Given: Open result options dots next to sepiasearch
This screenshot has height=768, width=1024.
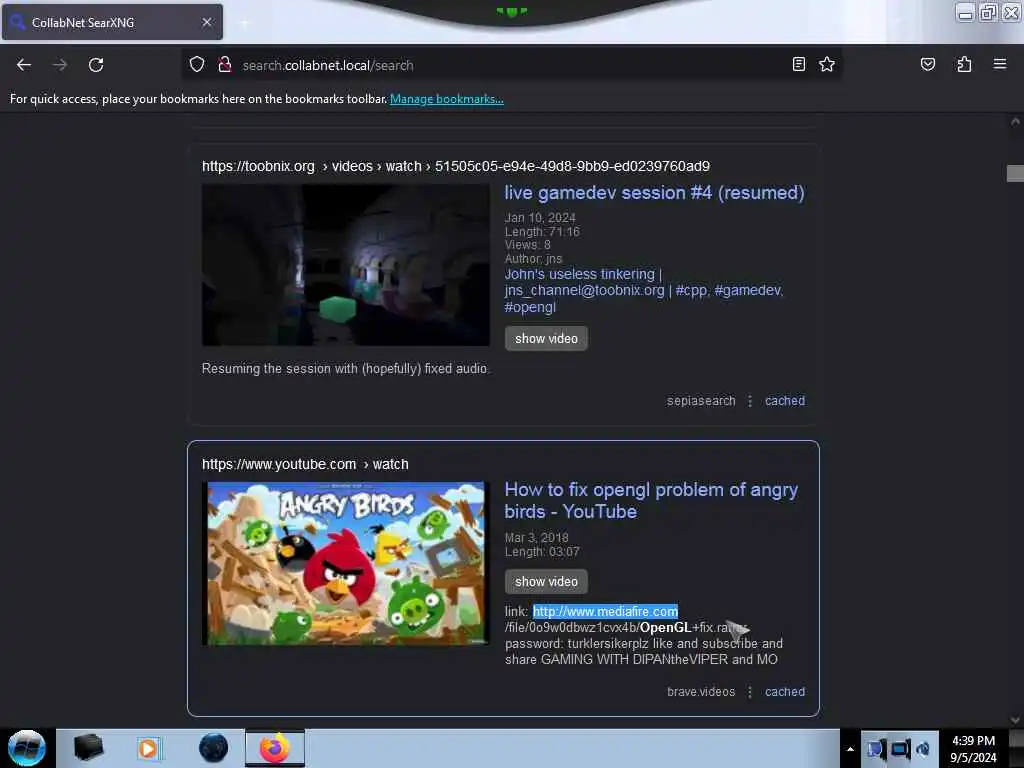Looking at the screenshot, I should tap(750, 401).
